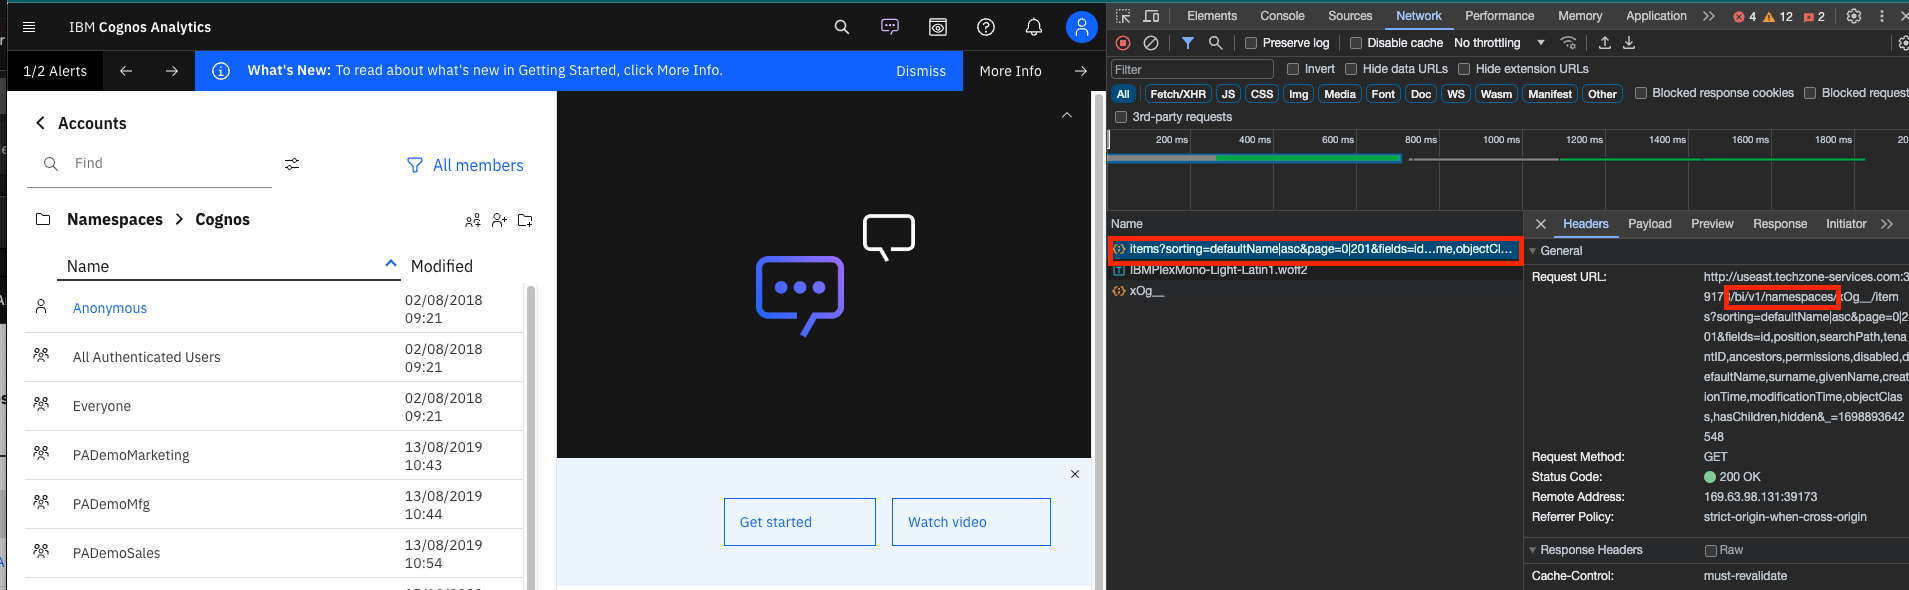This screenshot has height=590, width=1909.
Task: Check Hide extension URLs
Action: coord(1464,69)
